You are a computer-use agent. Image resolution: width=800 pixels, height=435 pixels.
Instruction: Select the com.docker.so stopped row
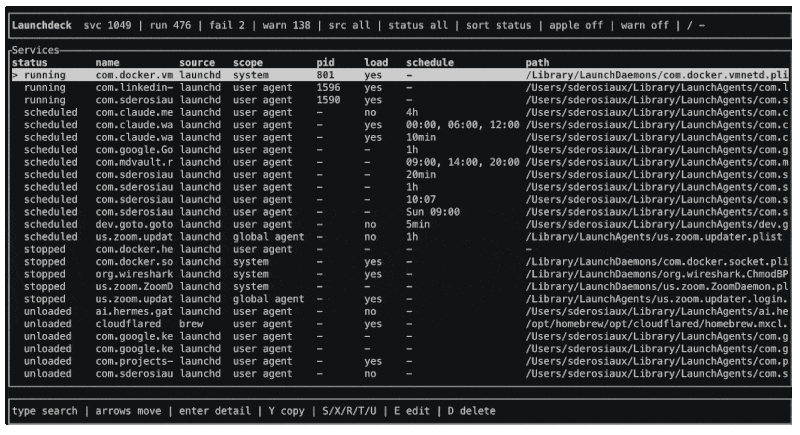pyautogui.click(x=400, y=262)
